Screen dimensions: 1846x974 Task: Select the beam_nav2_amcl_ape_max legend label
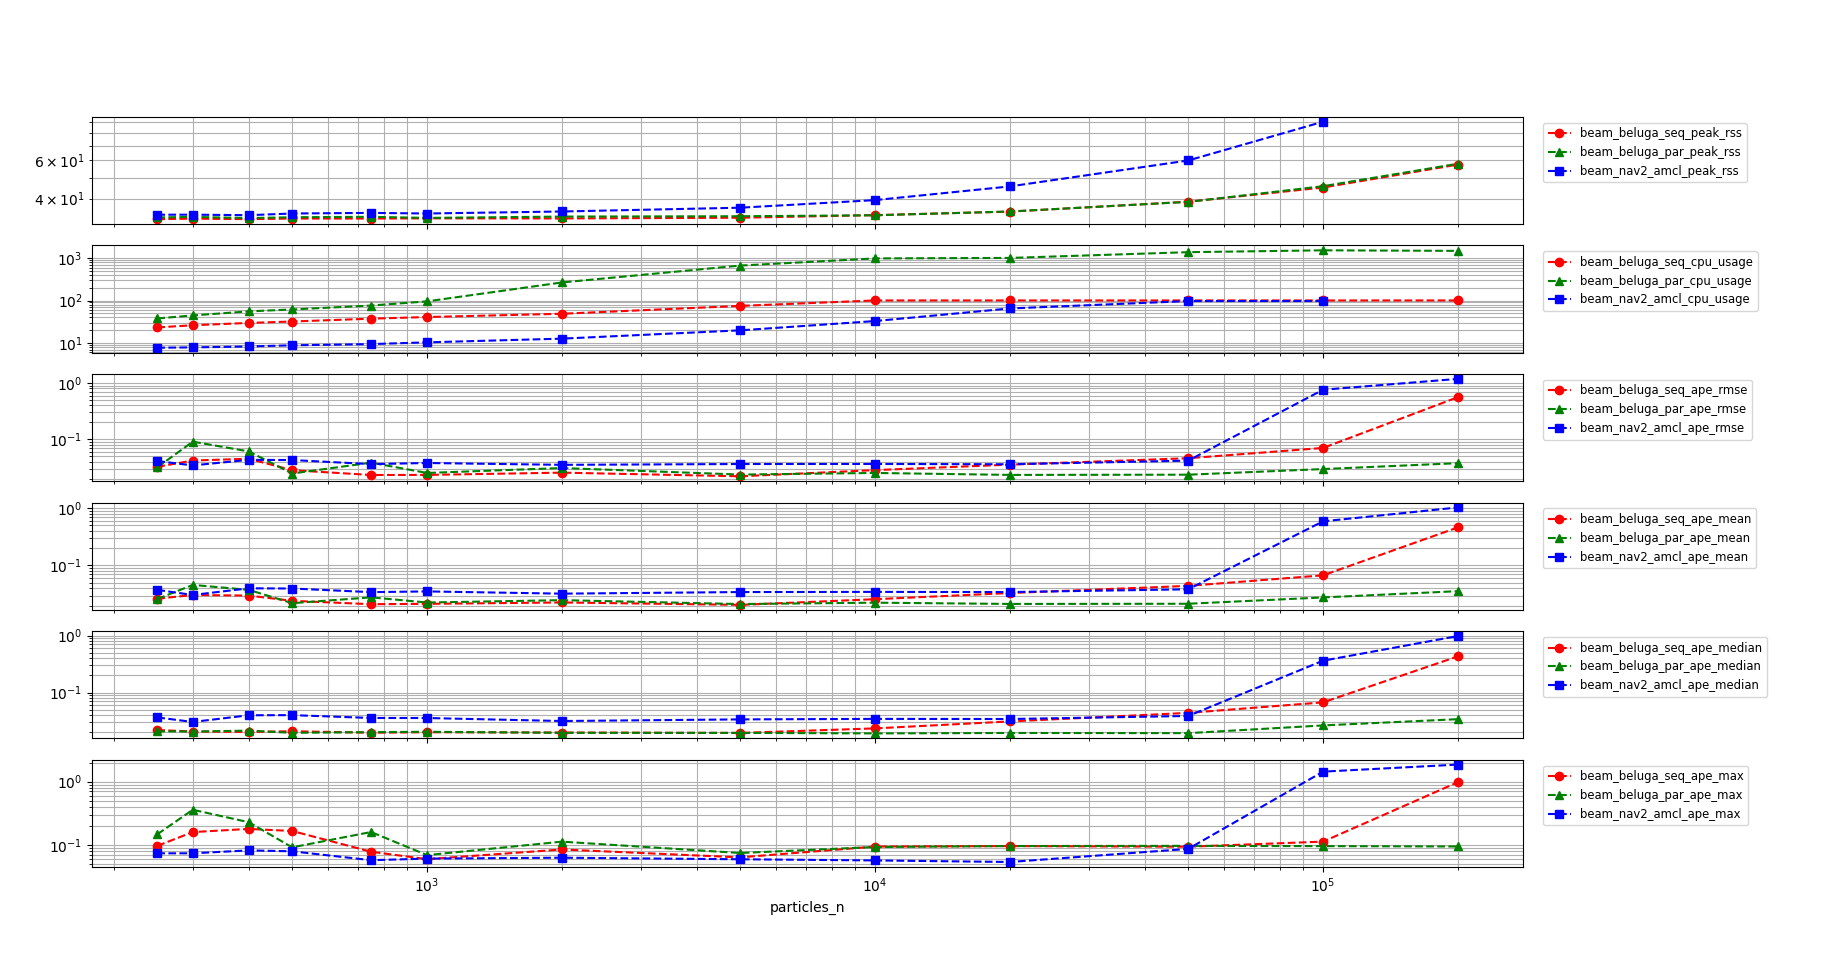(1662, 814)
